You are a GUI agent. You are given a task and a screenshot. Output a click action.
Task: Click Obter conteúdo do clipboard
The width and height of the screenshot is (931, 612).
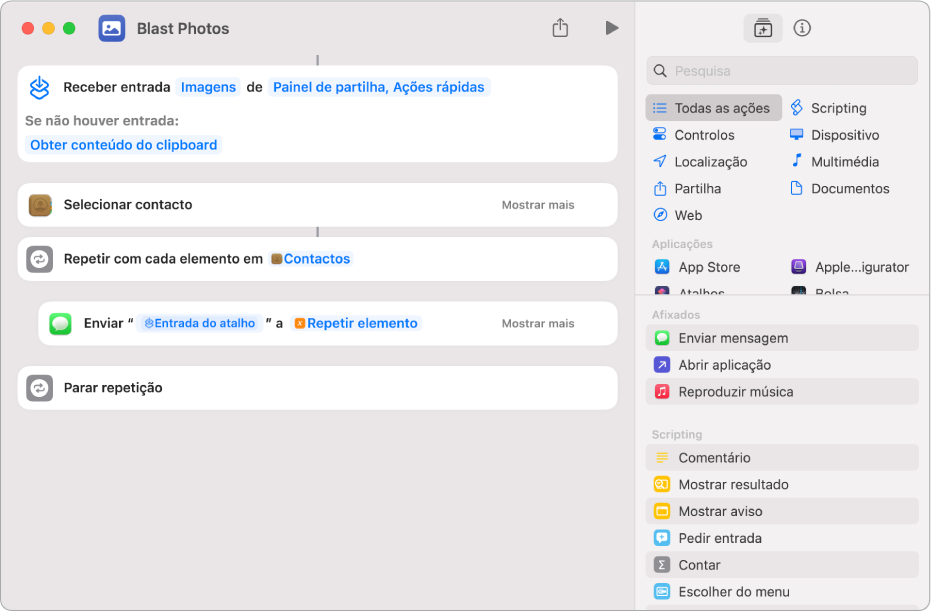pyautogui.click(x=124, y=145)
